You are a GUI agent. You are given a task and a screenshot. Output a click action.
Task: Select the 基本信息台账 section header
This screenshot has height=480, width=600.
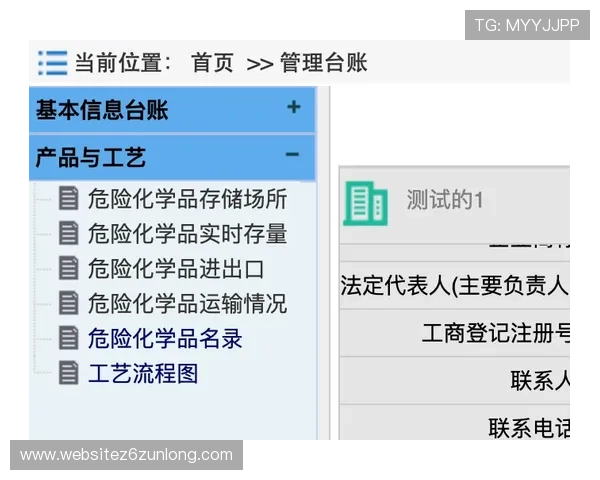coord(172,110)
